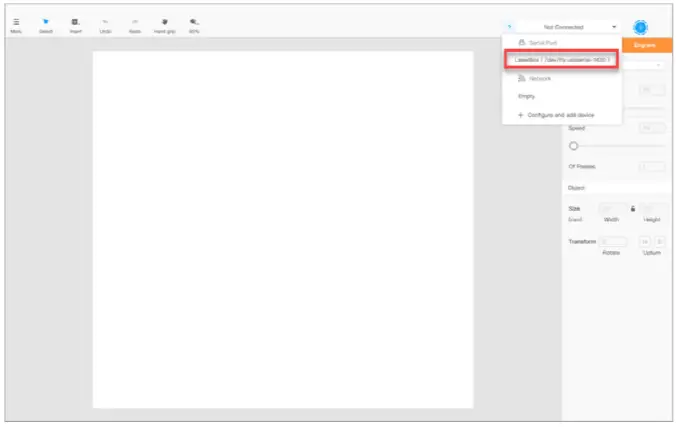This screenshot has height=427, width=676.
Task: Click the first flip button beside Transform
Action: click(645, 242)
